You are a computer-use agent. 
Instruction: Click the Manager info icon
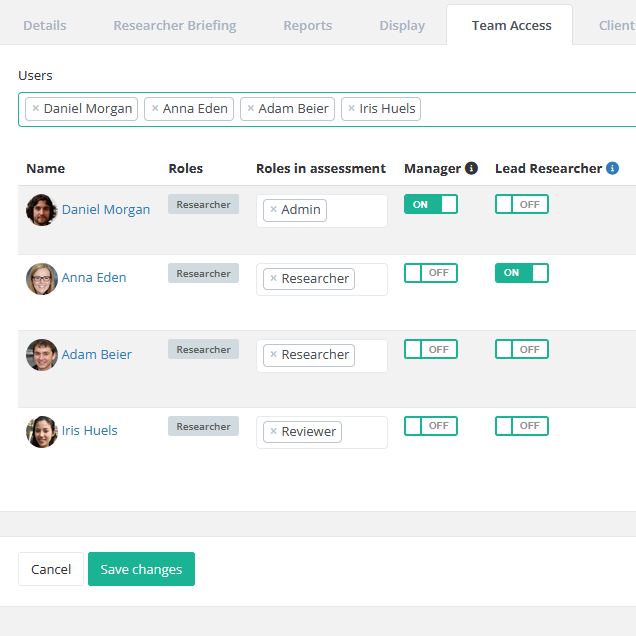[x=471, y=169]
